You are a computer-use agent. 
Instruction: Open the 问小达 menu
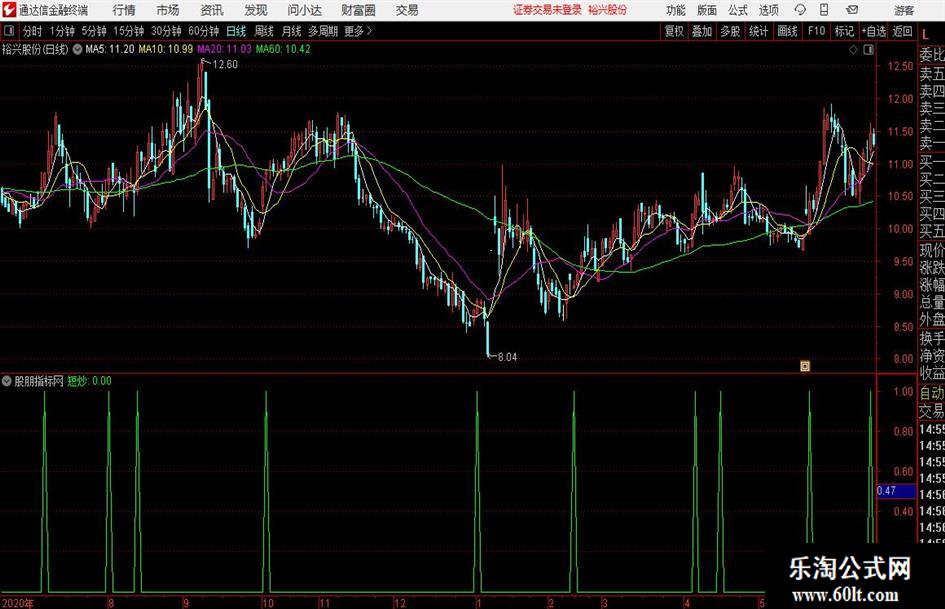(304, 10)
